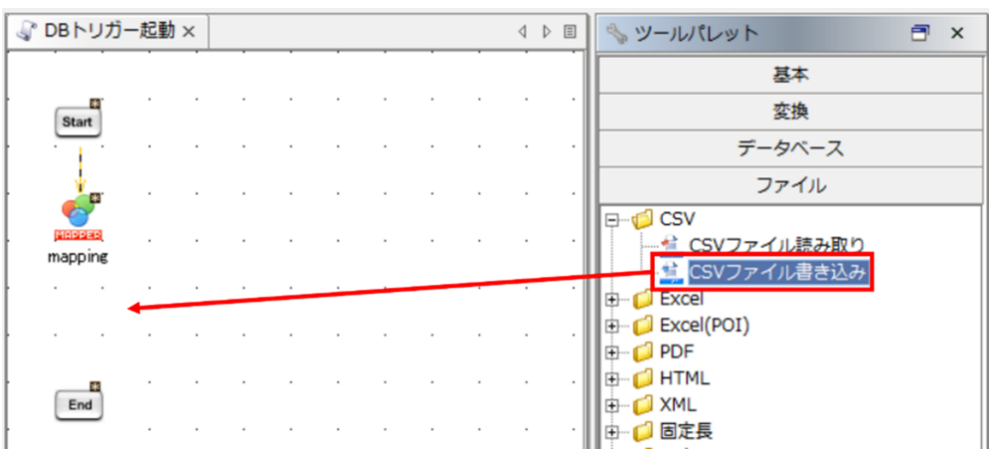Click the XML folder icon
Image resolution: width=993 pixels, height=458 pixels.
pyautogui.click(x=642, y=404)
